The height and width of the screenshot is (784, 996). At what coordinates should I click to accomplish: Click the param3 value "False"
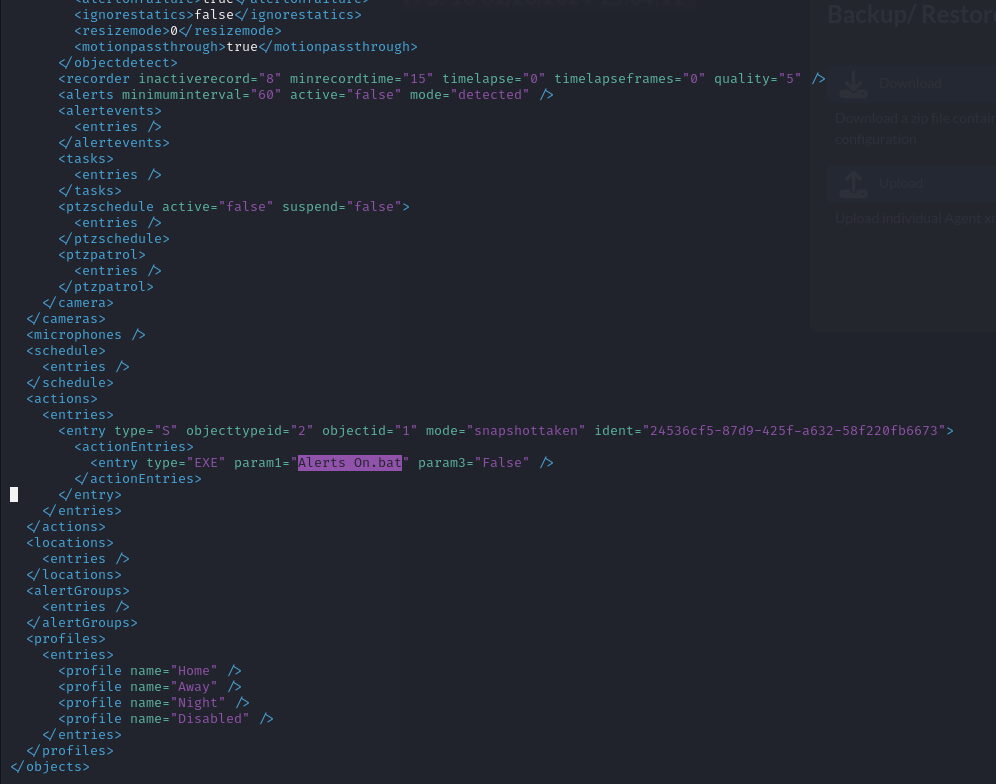click(x=502, y=463)
